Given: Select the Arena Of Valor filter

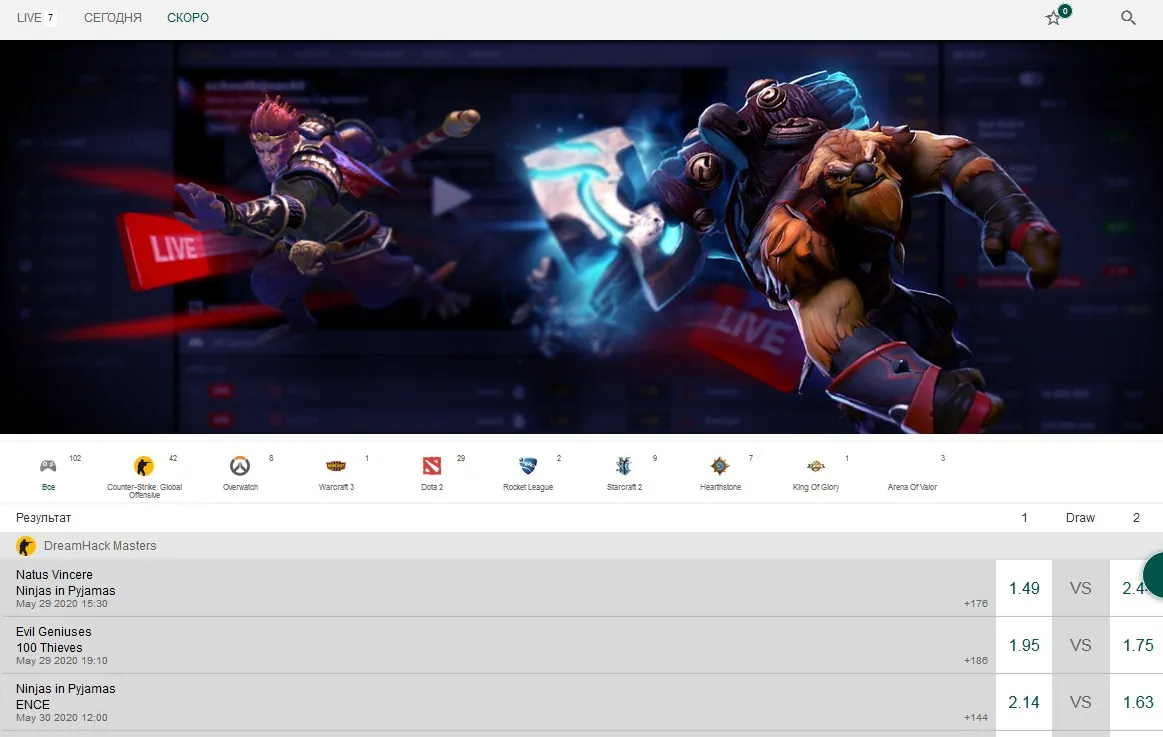Looking at the screenshot, I should 912,487.
